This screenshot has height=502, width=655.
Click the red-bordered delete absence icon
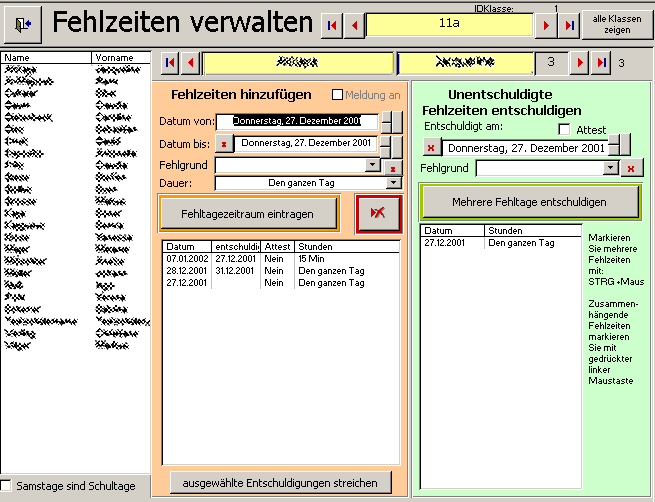click(x=378, y=213)
